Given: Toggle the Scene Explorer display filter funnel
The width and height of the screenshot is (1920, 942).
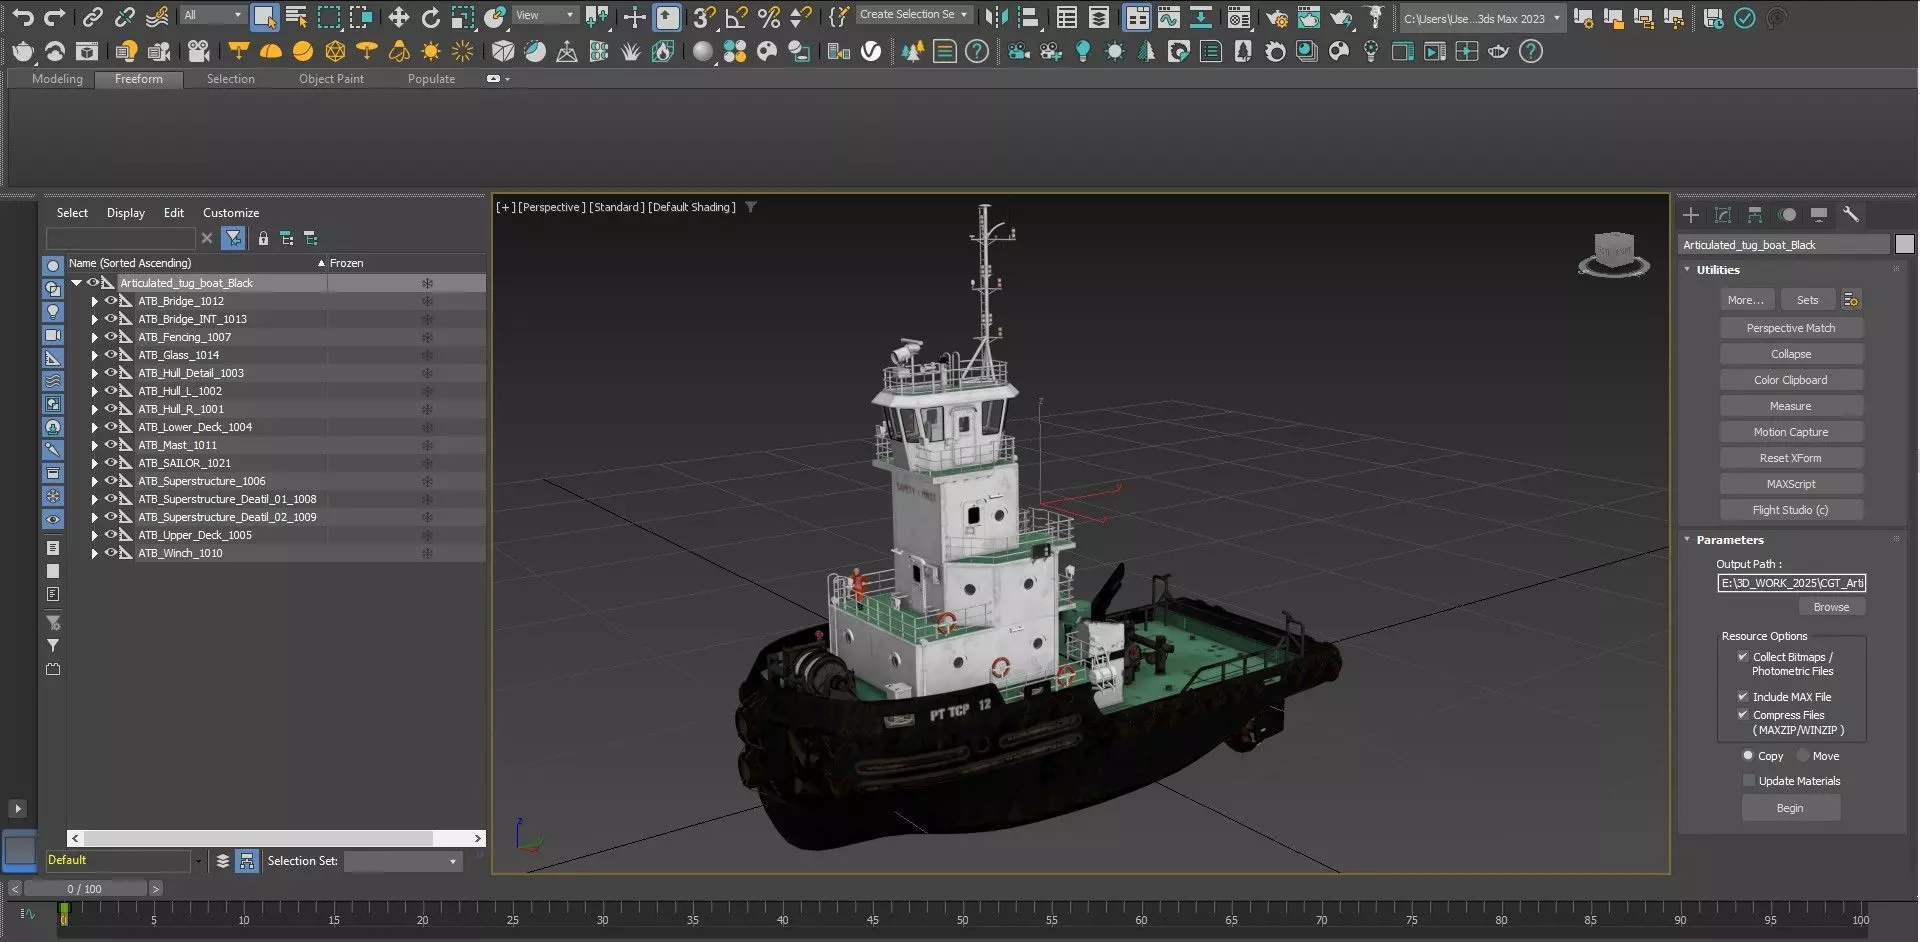Looking at the screenshot, I should [x=233, y=238].
